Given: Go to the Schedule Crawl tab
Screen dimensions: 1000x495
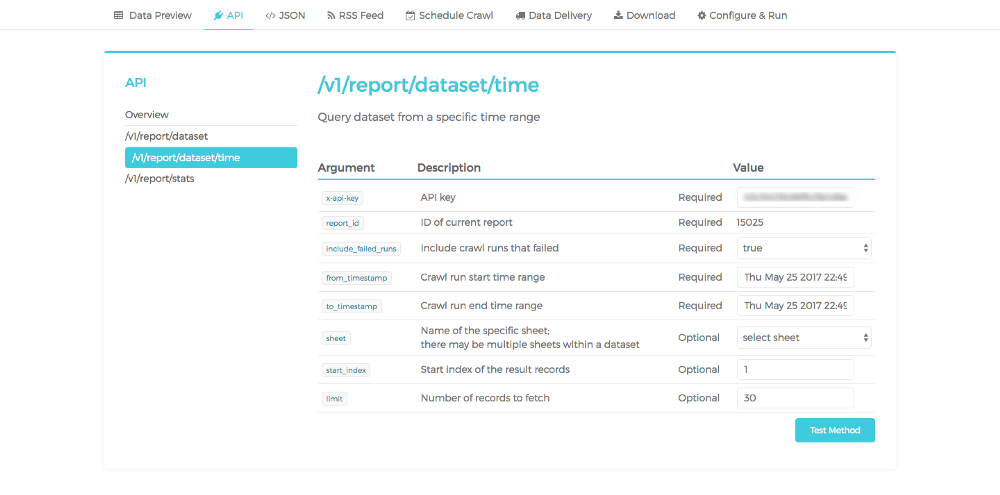Looking at the screenshot, I should click(x=450, y=15).
